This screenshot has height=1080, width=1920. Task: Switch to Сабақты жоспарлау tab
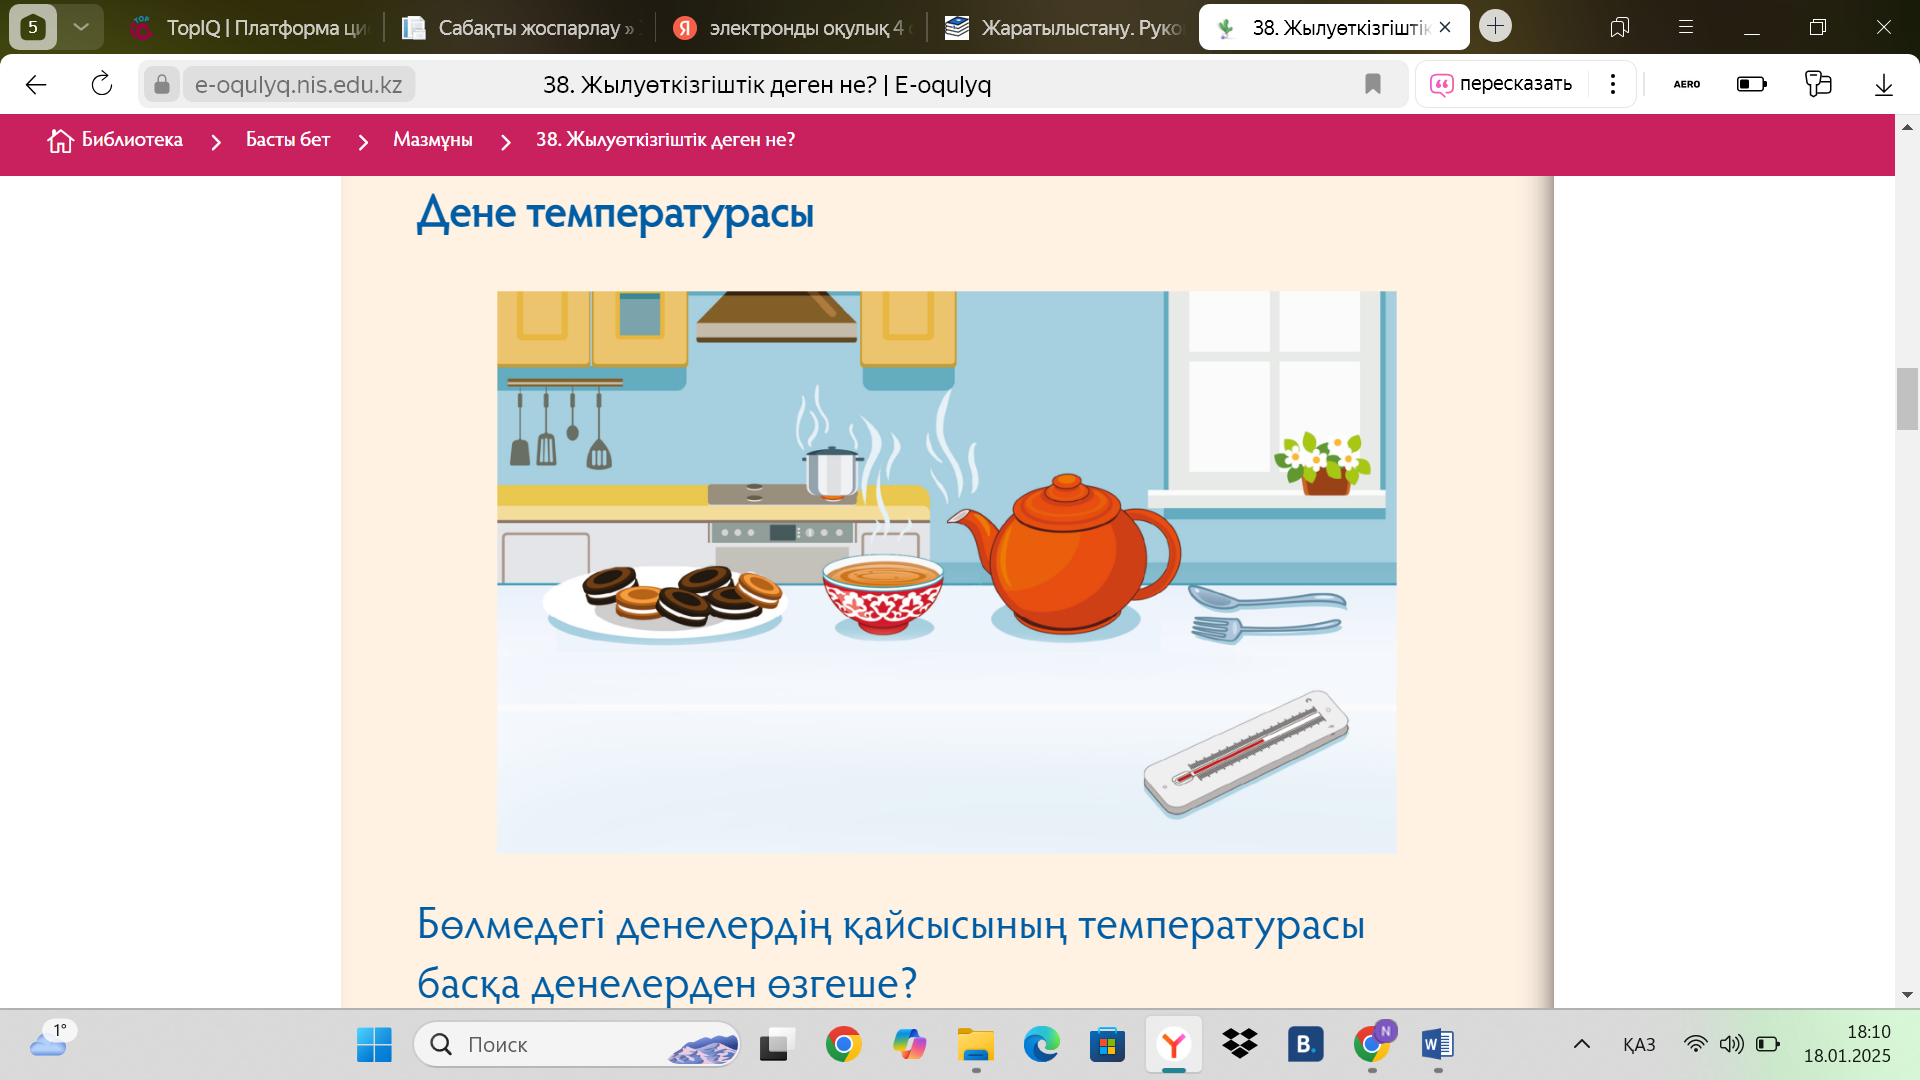pyautogui.click(x=520, y=28)
